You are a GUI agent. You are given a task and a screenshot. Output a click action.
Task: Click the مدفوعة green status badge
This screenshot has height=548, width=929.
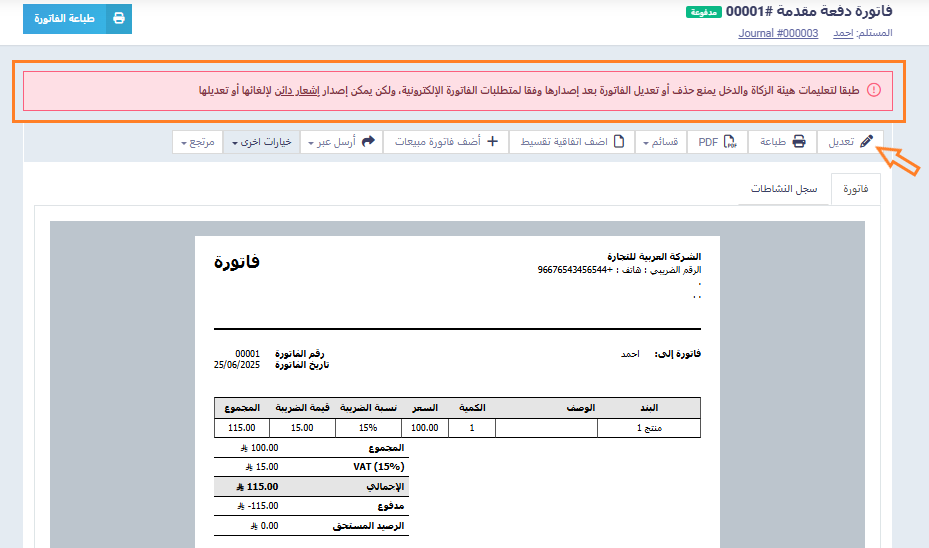(x=704, y=12)
